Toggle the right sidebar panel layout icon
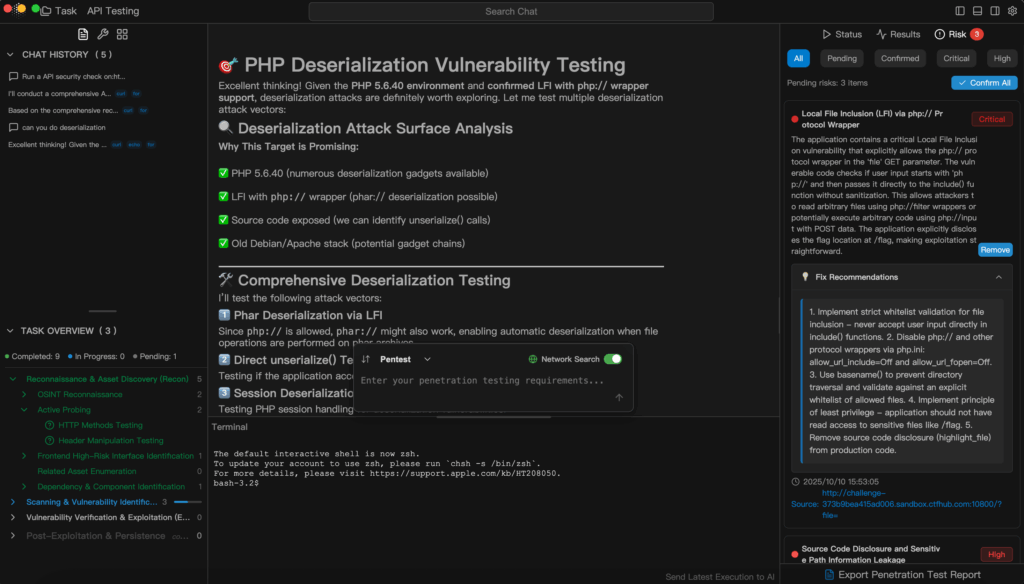1024x584 pixels. click(995, 11)
